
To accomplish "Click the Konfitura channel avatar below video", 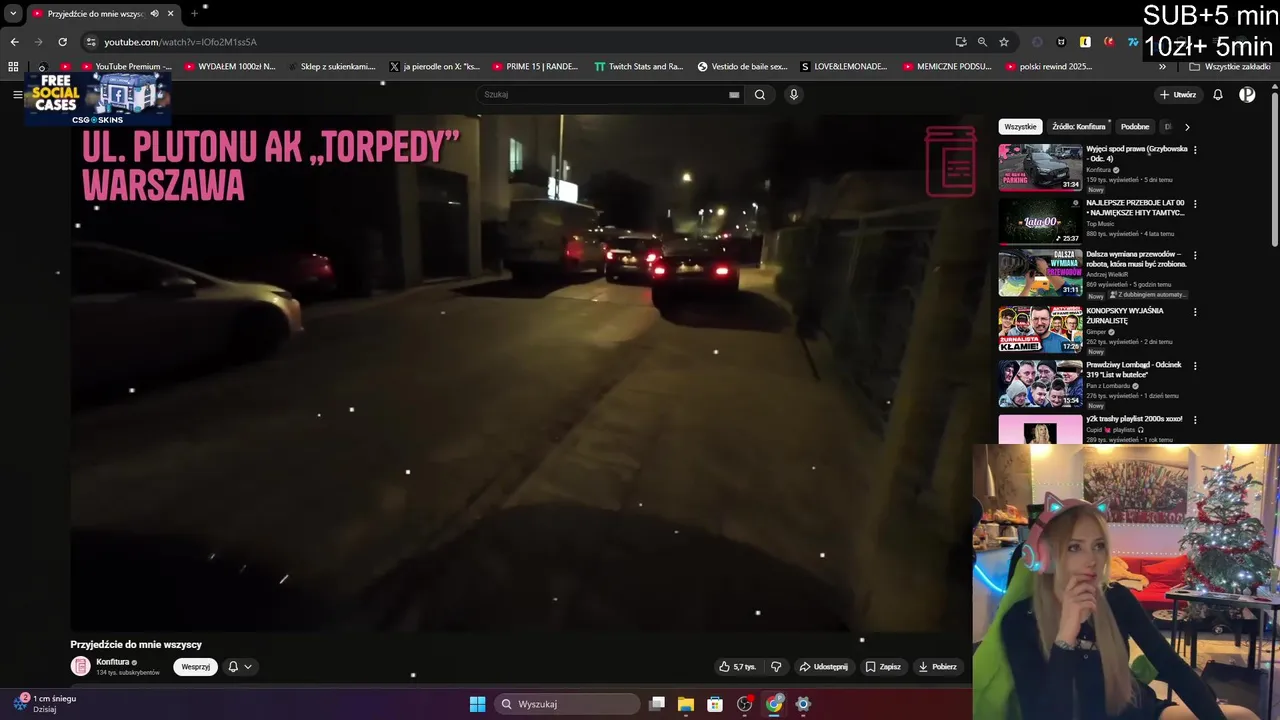I will [x=80, y=666].
